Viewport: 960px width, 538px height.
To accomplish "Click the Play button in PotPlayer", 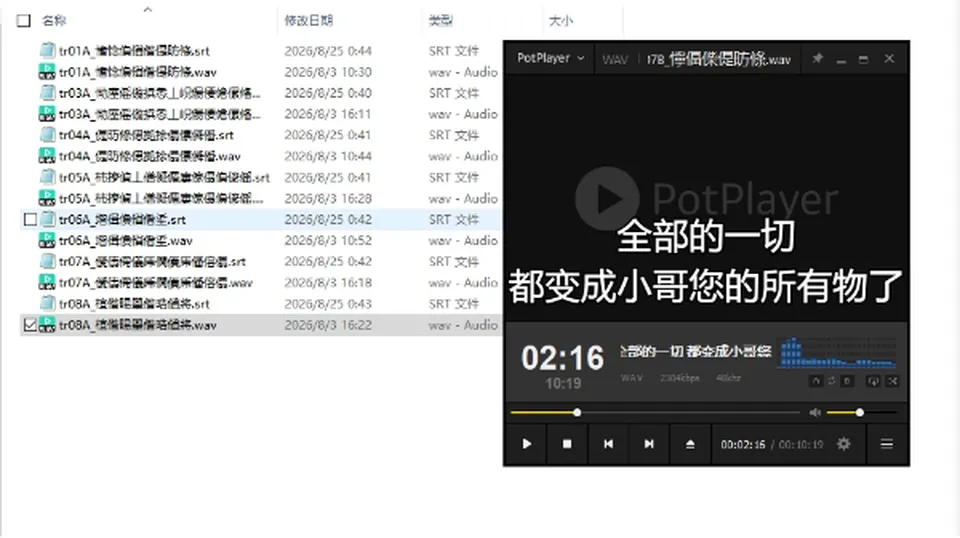I will [527, 444].
